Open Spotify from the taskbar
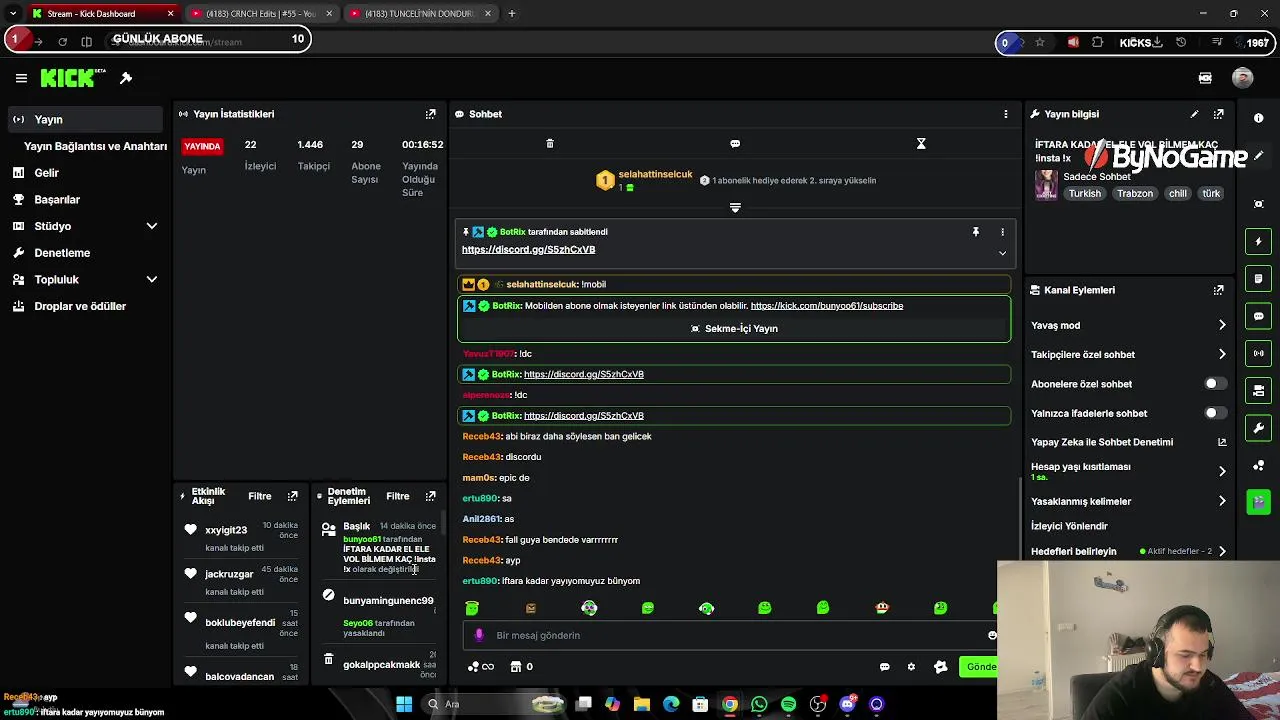The height and width of the screenshot is (720, 1280). tap(789, 704)
